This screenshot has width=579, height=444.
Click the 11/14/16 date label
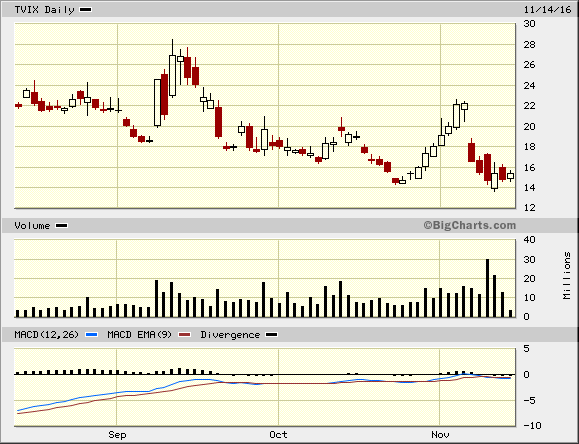click(548, 10)
